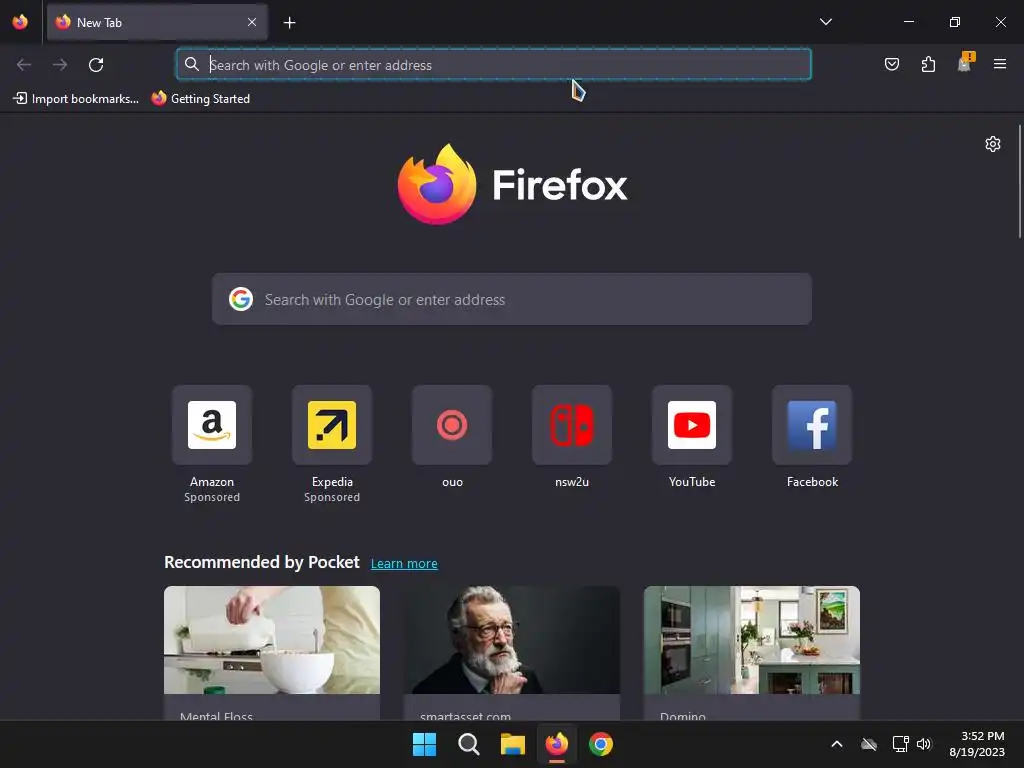Click the Firefox View icon in tab strip
1024x768 pixels.
pyautogui.click(x=20, y=22)
